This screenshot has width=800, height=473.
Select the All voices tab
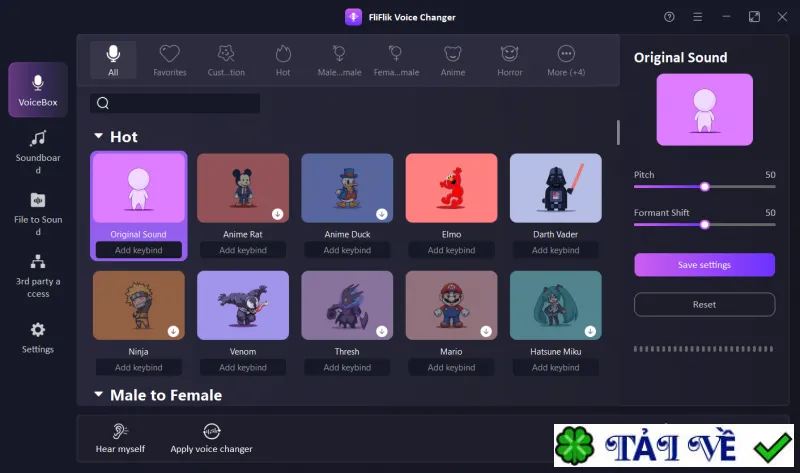113,60
